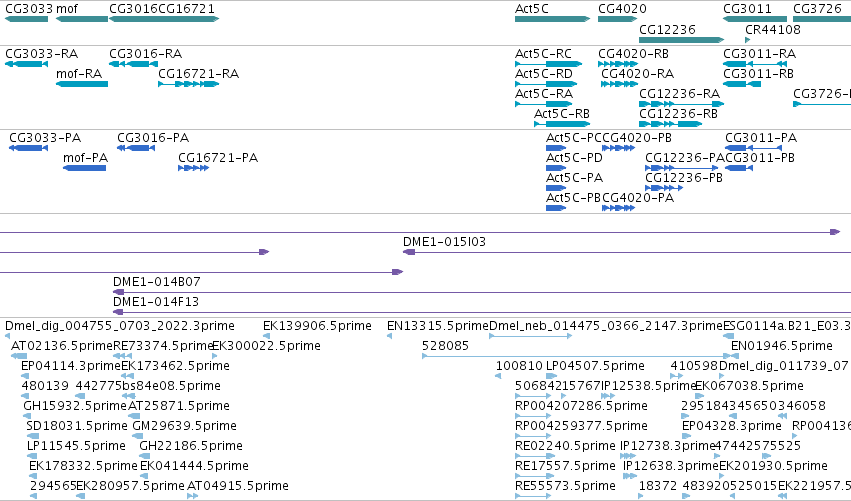Click the EP04328.3prime EST label

(732, 426)
